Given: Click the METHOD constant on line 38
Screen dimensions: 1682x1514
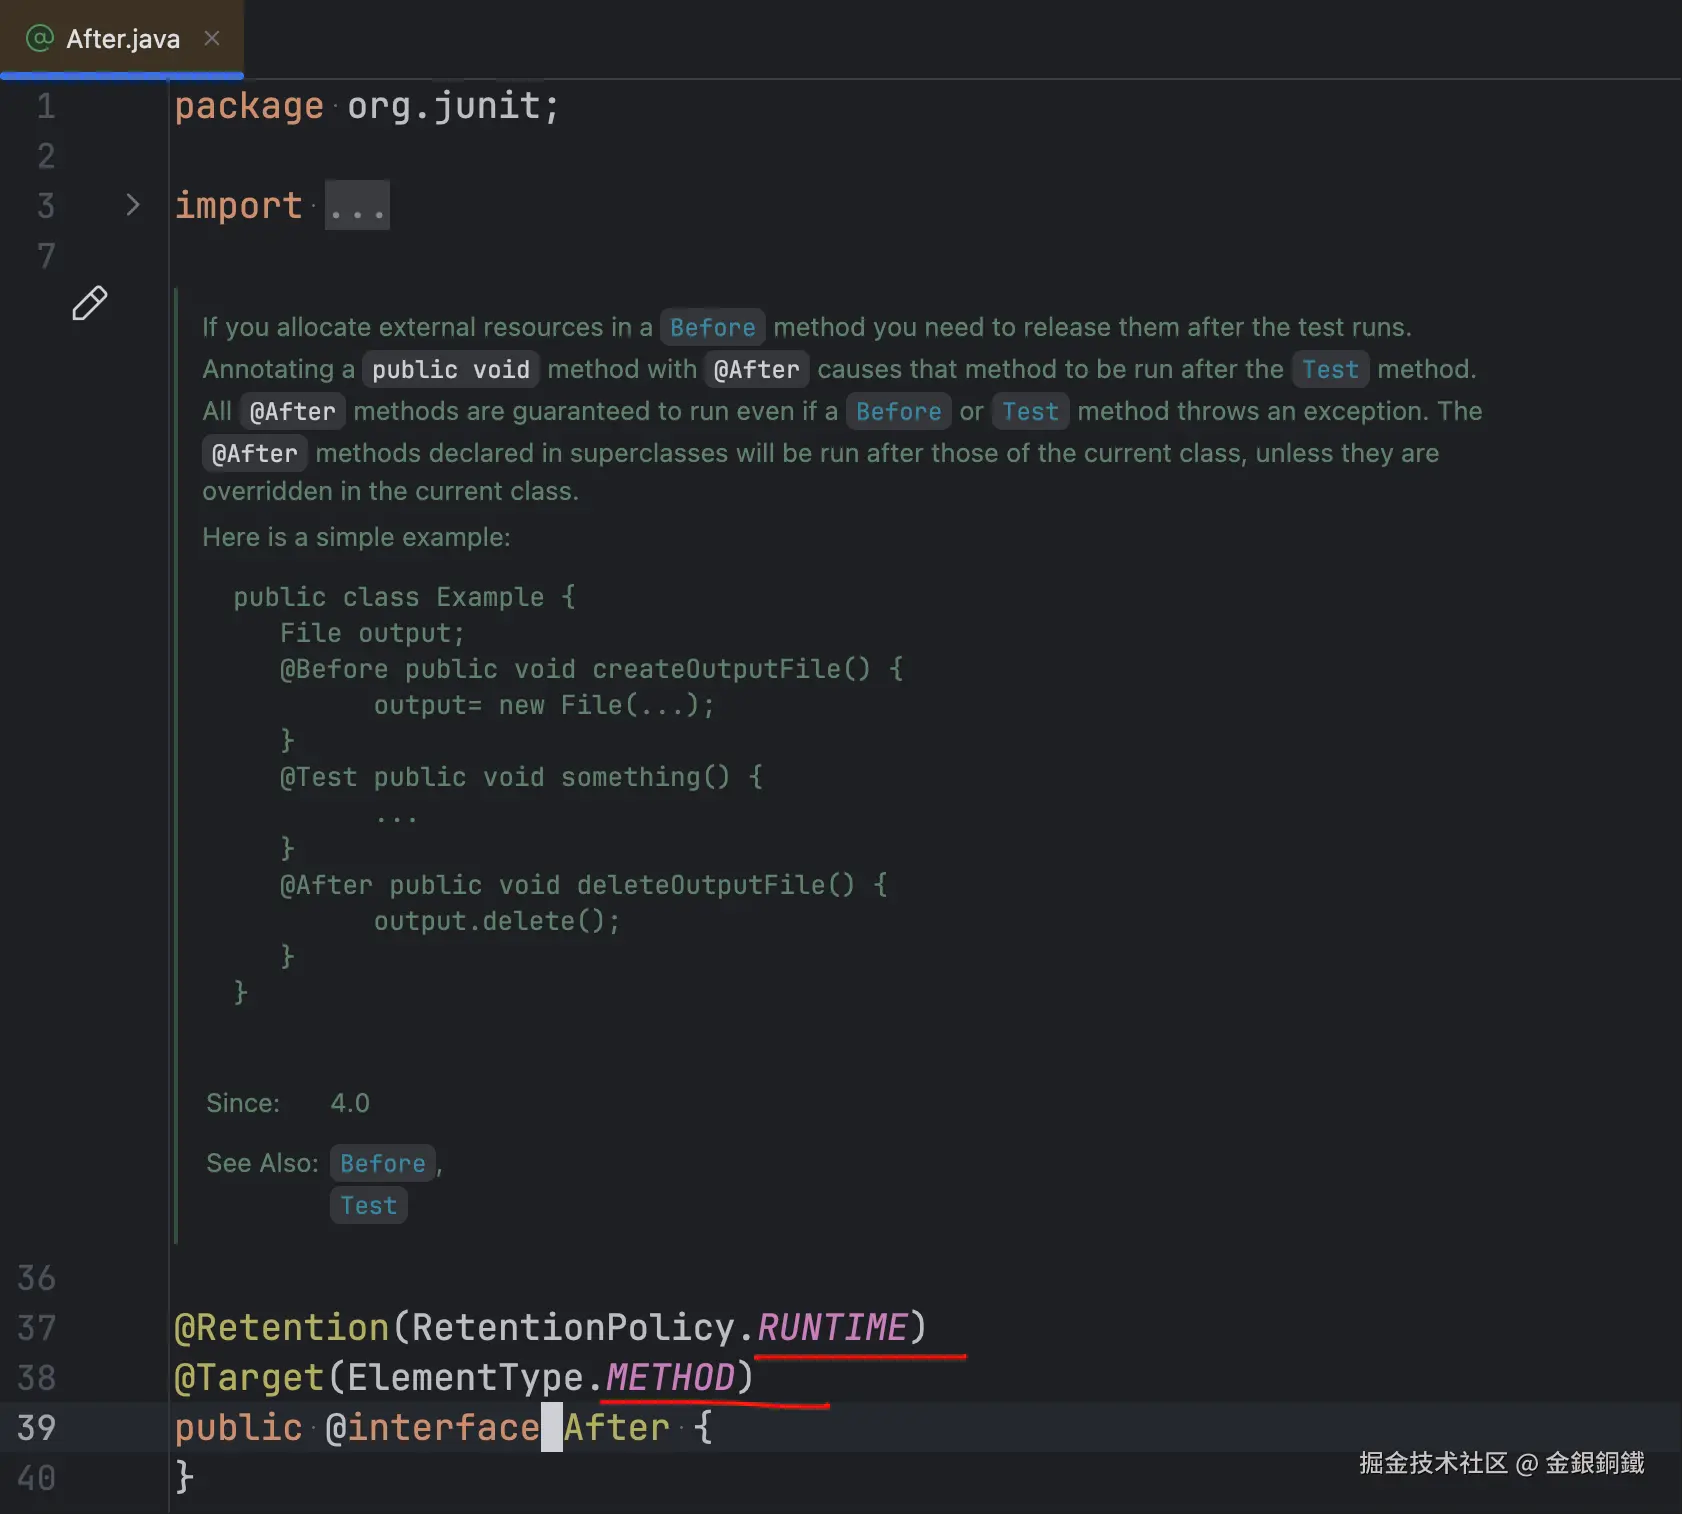Looking at the screenshot, I should (x=670, y=1377).
